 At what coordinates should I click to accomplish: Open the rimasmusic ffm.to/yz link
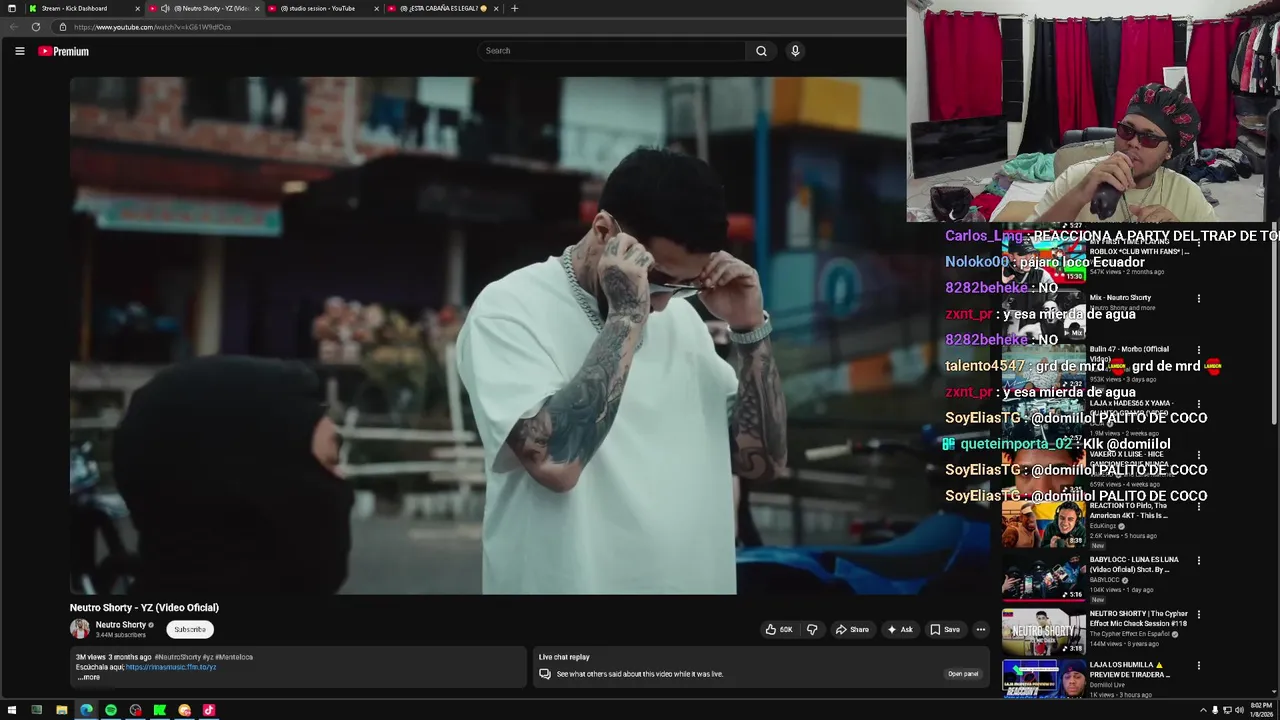tap(170, 667)
